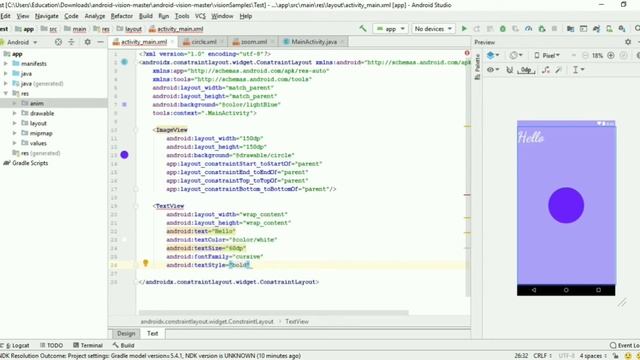Expand the drawable folder
Image resolution: width=640 pixels, height=360 pixels.
point(15,113)
